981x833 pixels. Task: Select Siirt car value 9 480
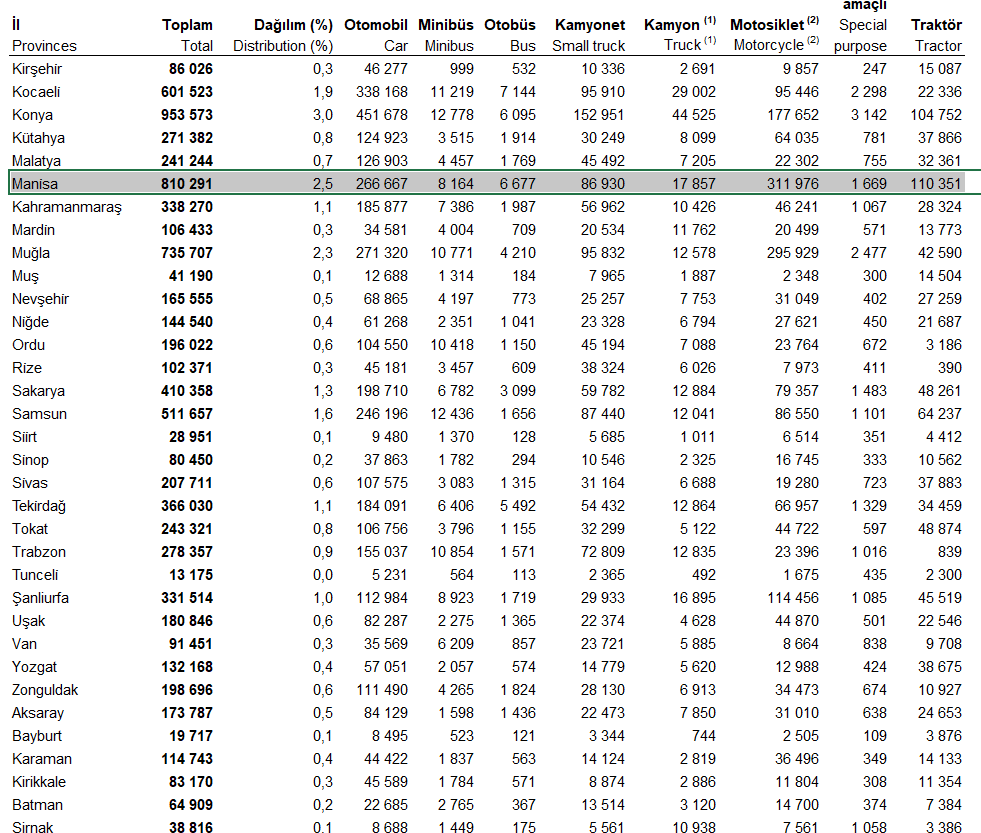[x=389, y=437]
